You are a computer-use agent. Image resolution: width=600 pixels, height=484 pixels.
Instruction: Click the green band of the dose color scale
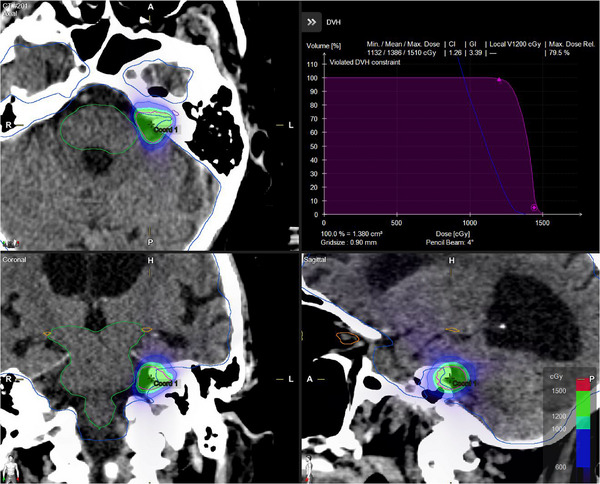click(x=583, y=404)
